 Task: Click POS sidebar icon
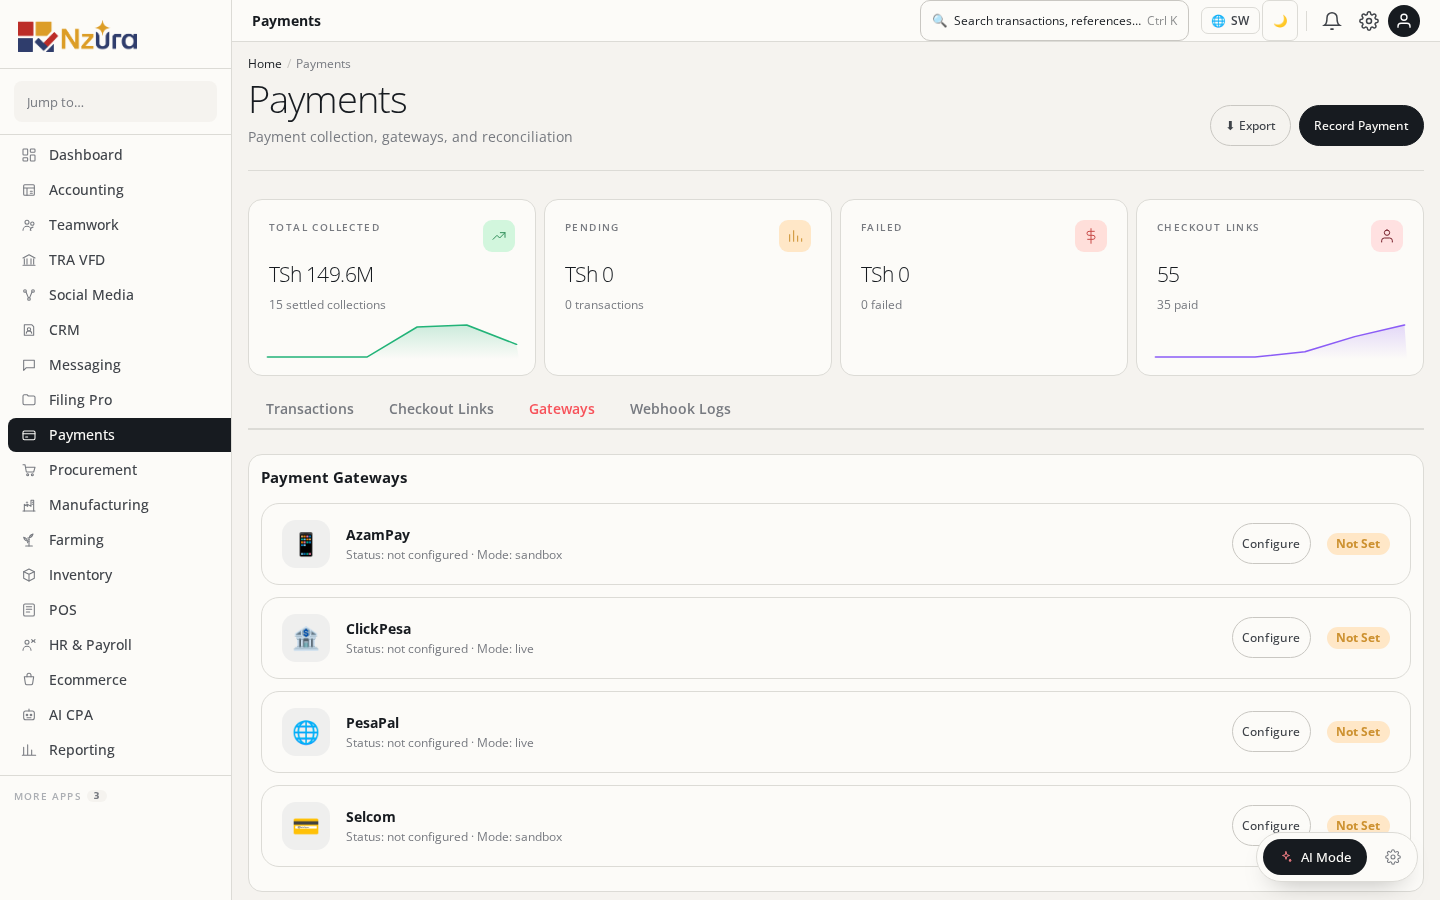click(x=29, y=610)
